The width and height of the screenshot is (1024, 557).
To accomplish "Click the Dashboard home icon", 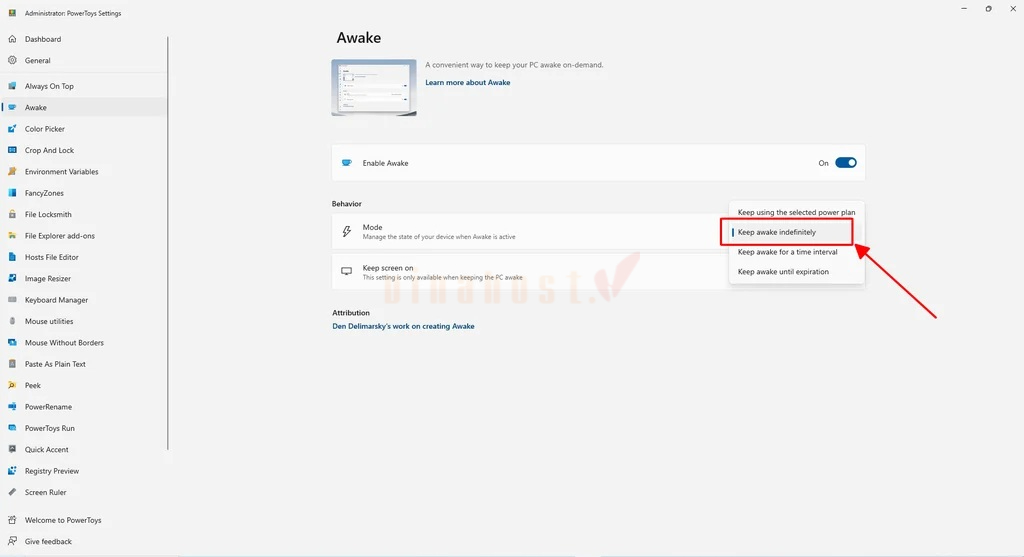I will 12,39.
